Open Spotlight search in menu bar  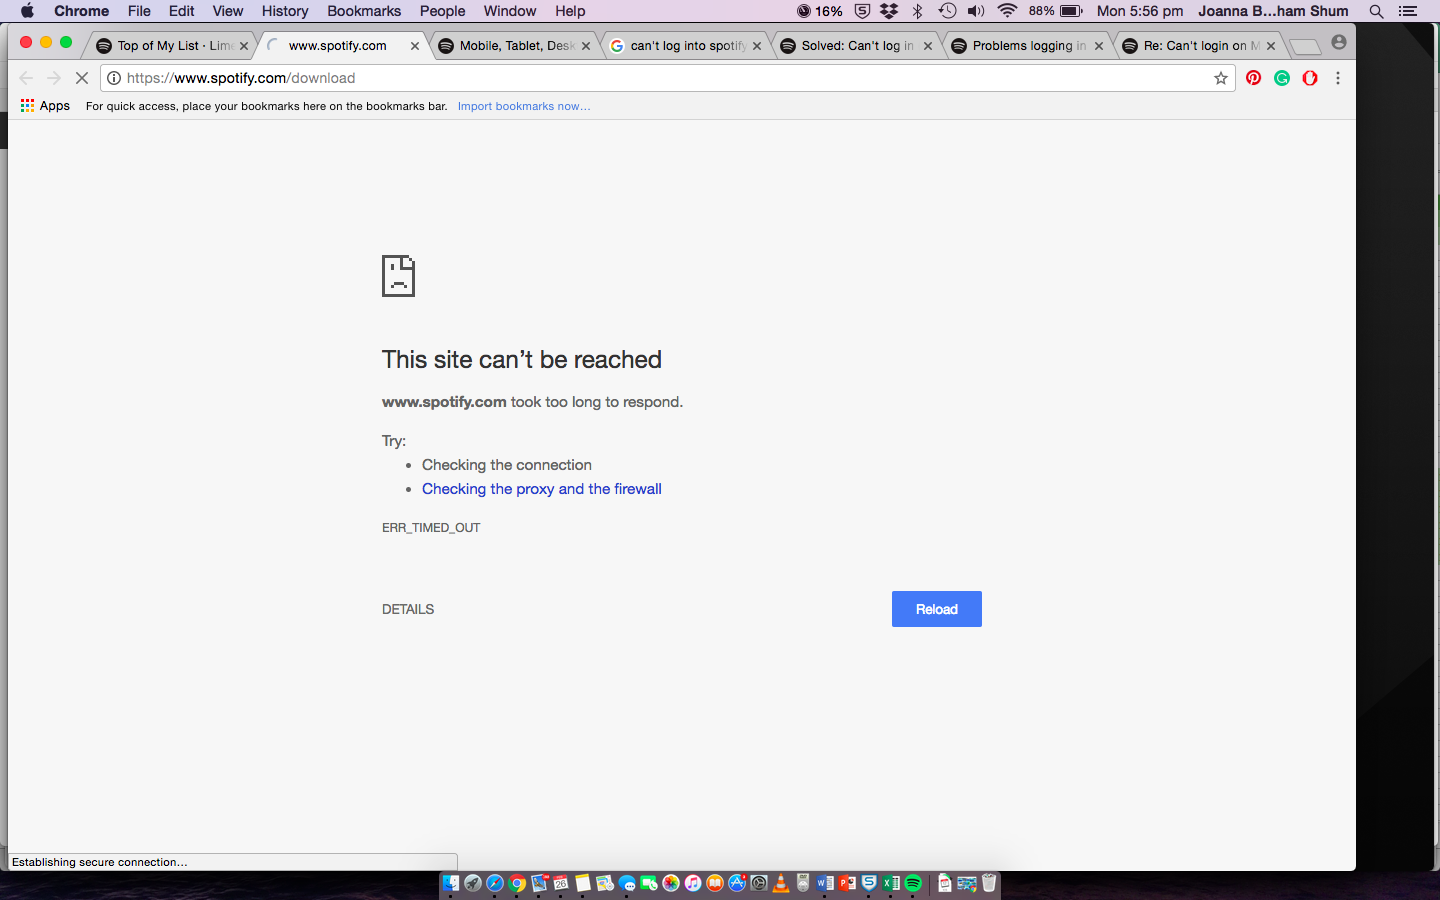1376,11
